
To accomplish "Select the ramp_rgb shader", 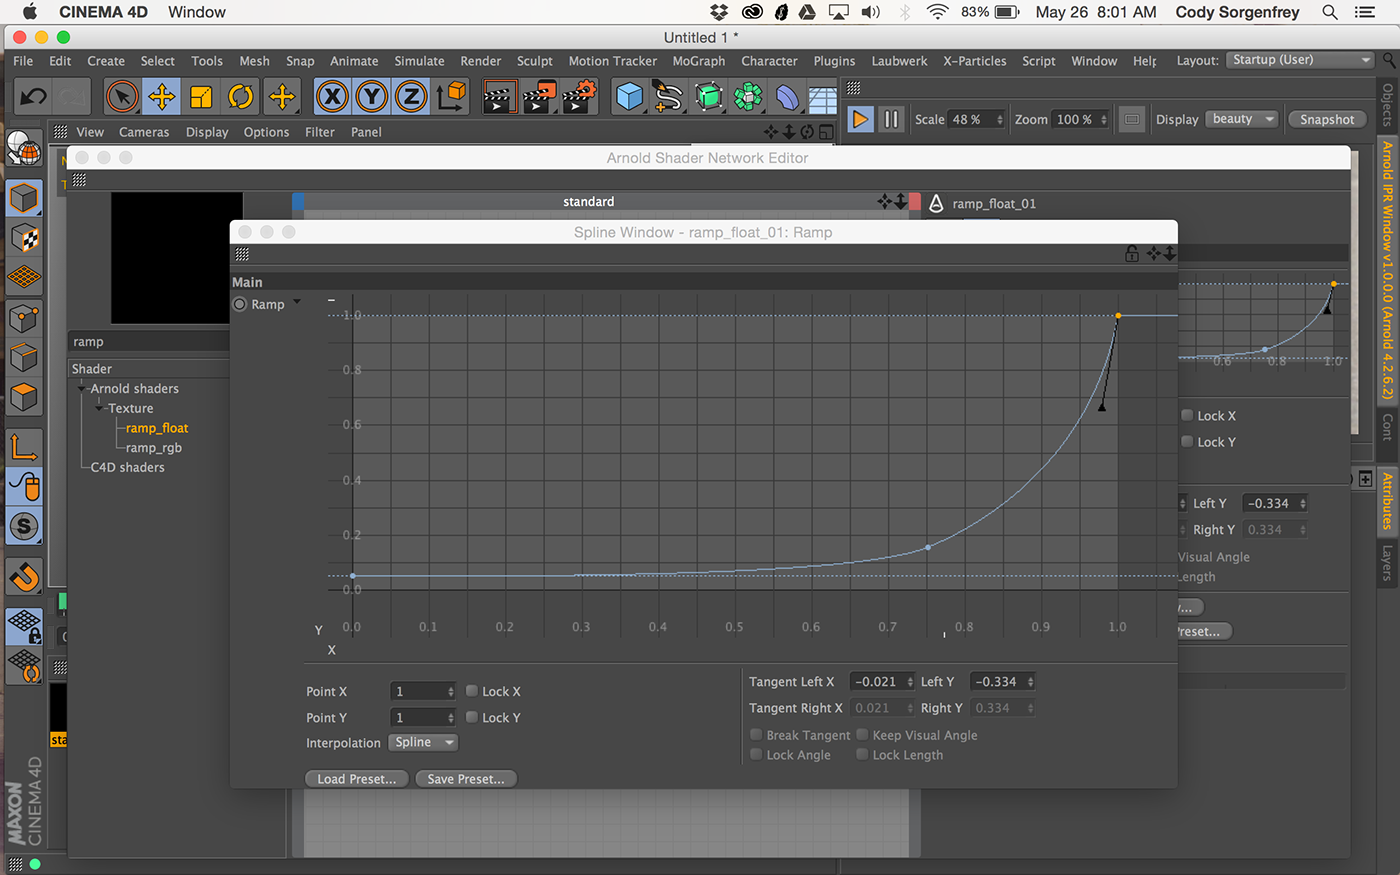I will pos(154,448).
